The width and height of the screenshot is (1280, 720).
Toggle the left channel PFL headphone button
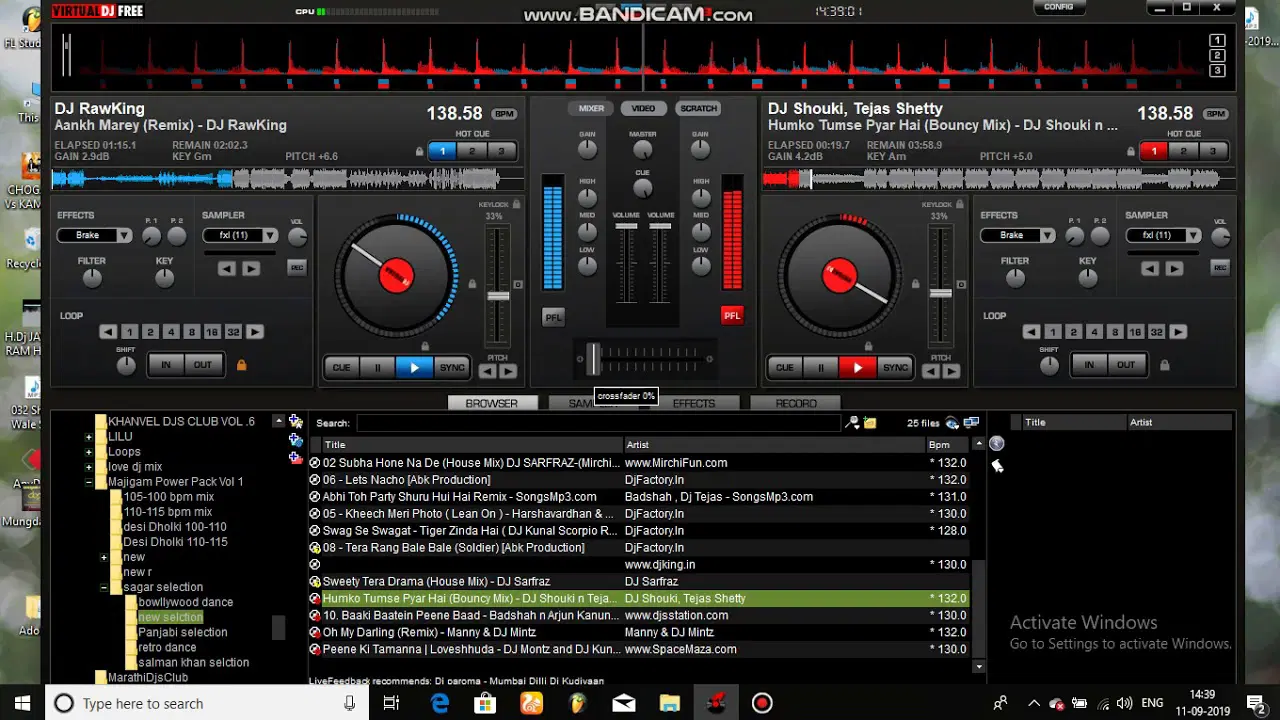click(553, 317)
